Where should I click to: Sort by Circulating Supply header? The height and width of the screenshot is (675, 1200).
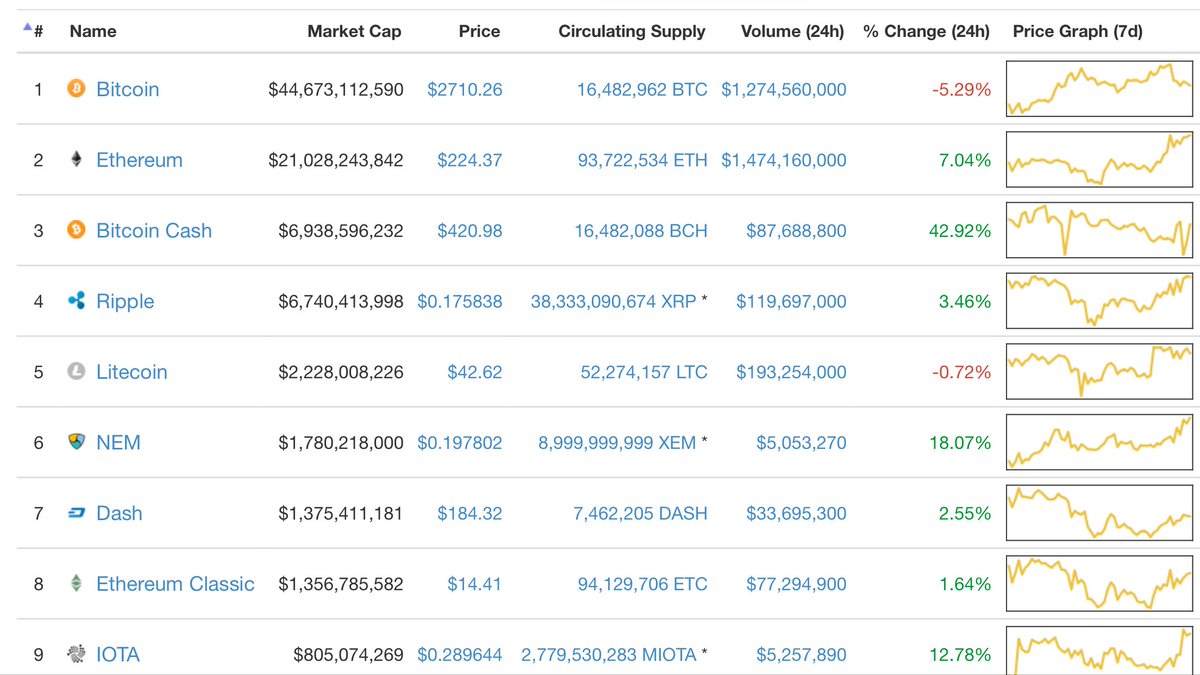click(x=632, y=31)
